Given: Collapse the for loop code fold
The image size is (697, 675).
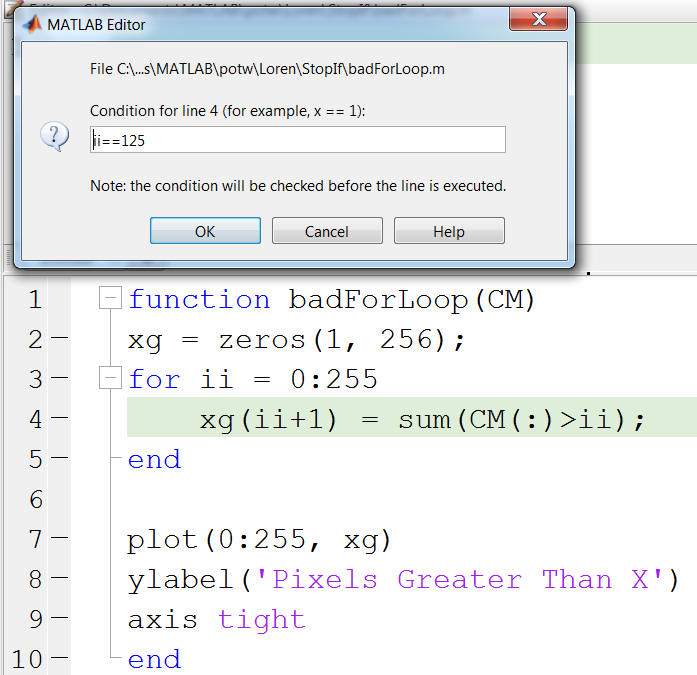Looking at the screenshot, I should (111, 379).
